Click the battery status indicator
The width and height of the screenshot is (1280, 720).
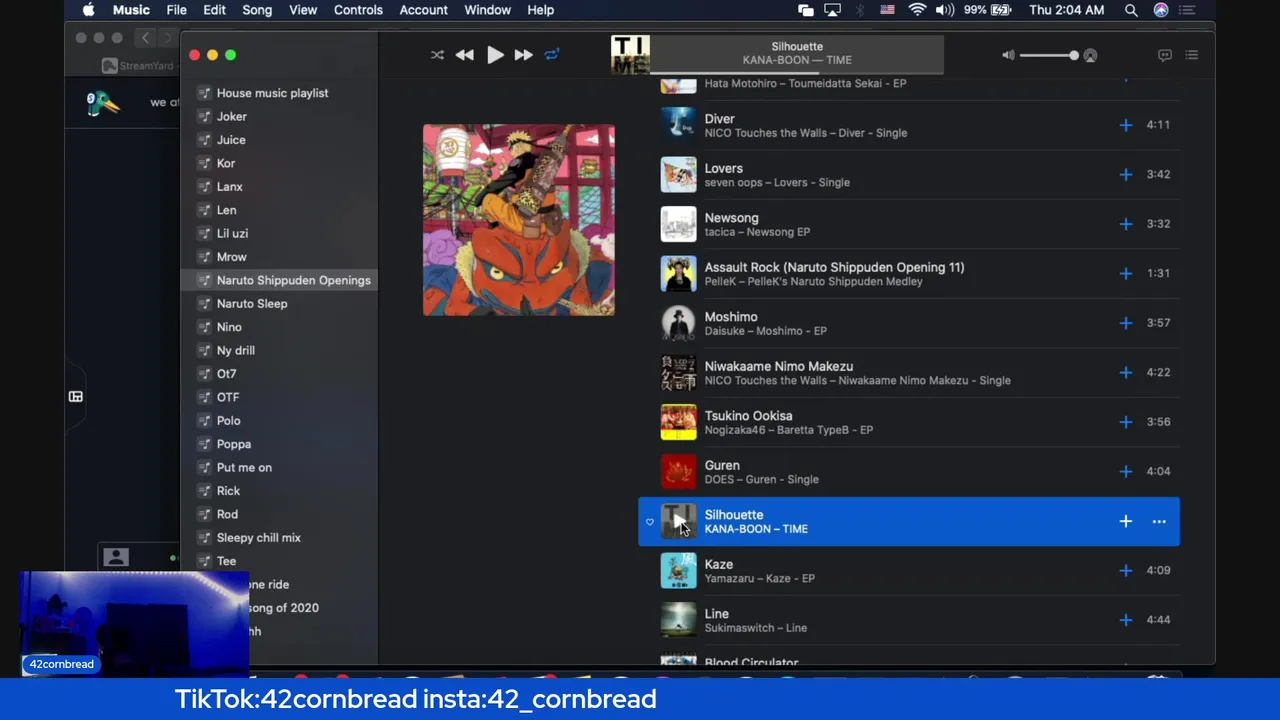(989, 10)
